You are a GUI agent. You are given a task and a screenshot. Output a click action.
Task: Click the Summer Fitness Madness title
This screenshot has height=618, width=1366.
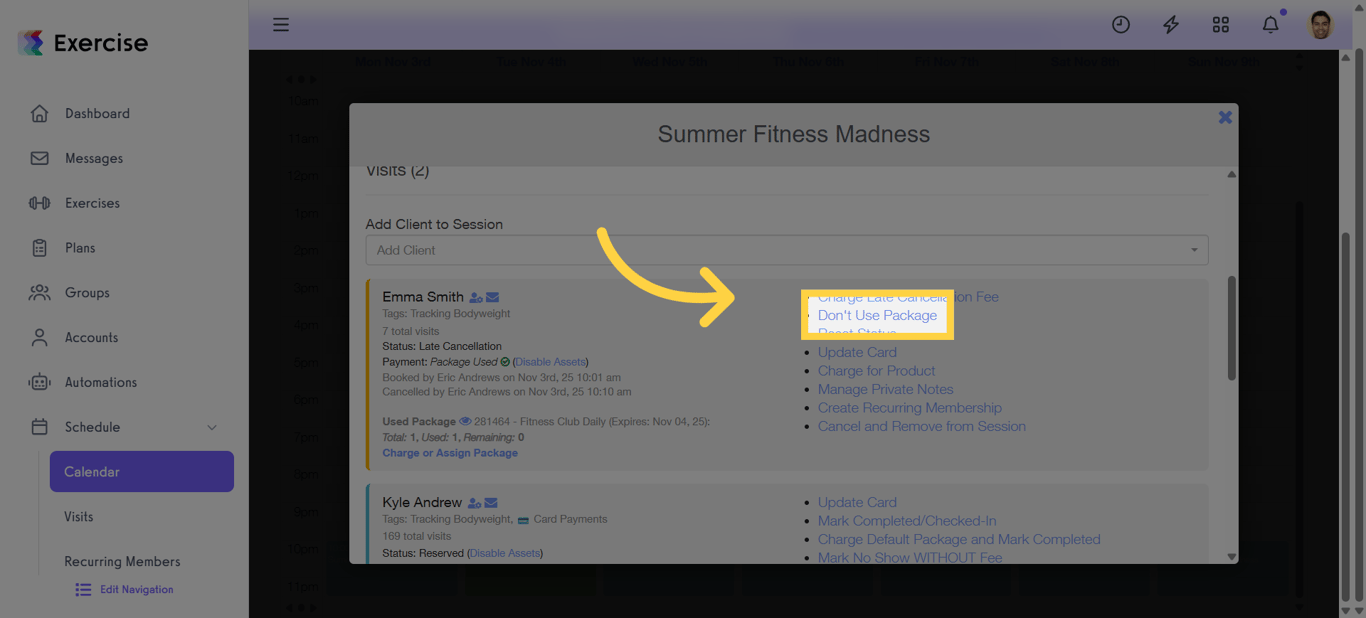tap(794, 135)
